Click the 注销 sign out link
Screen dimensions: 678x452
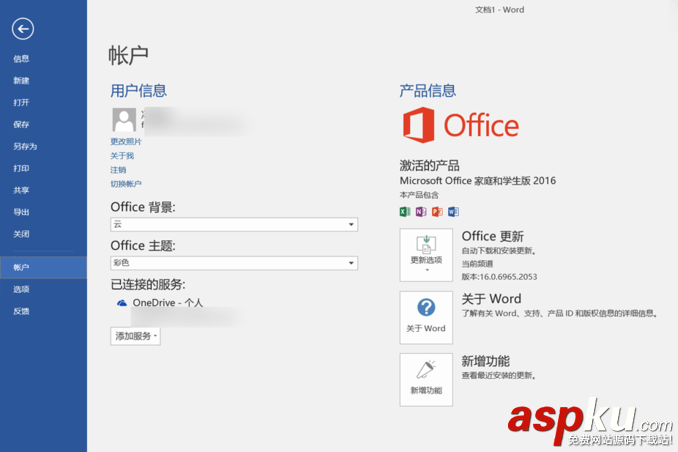pyautogui.click(x=118, y=170)
